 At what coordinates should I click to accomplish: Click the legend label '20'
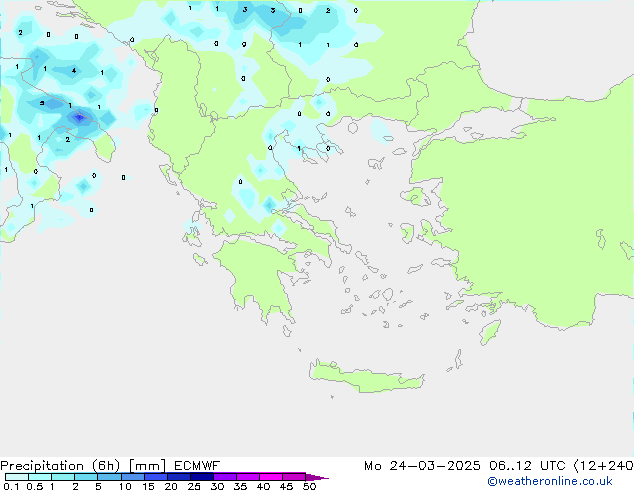pyautogui.click(x=171, y=486)
